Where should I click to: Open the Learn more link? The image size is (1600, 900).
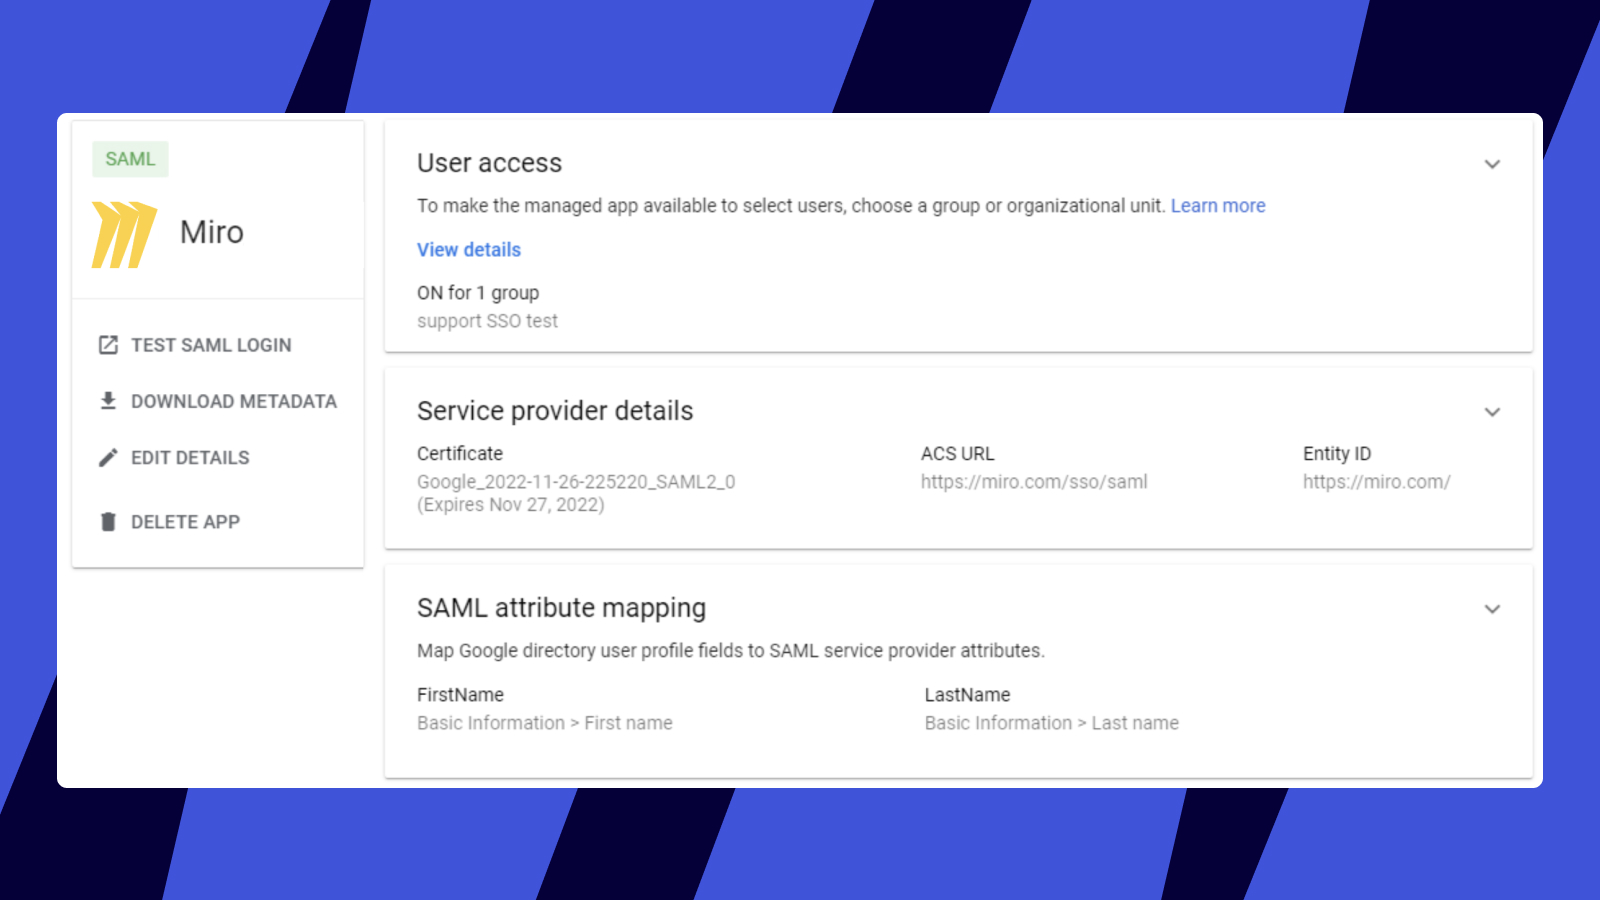(1217, 206)
